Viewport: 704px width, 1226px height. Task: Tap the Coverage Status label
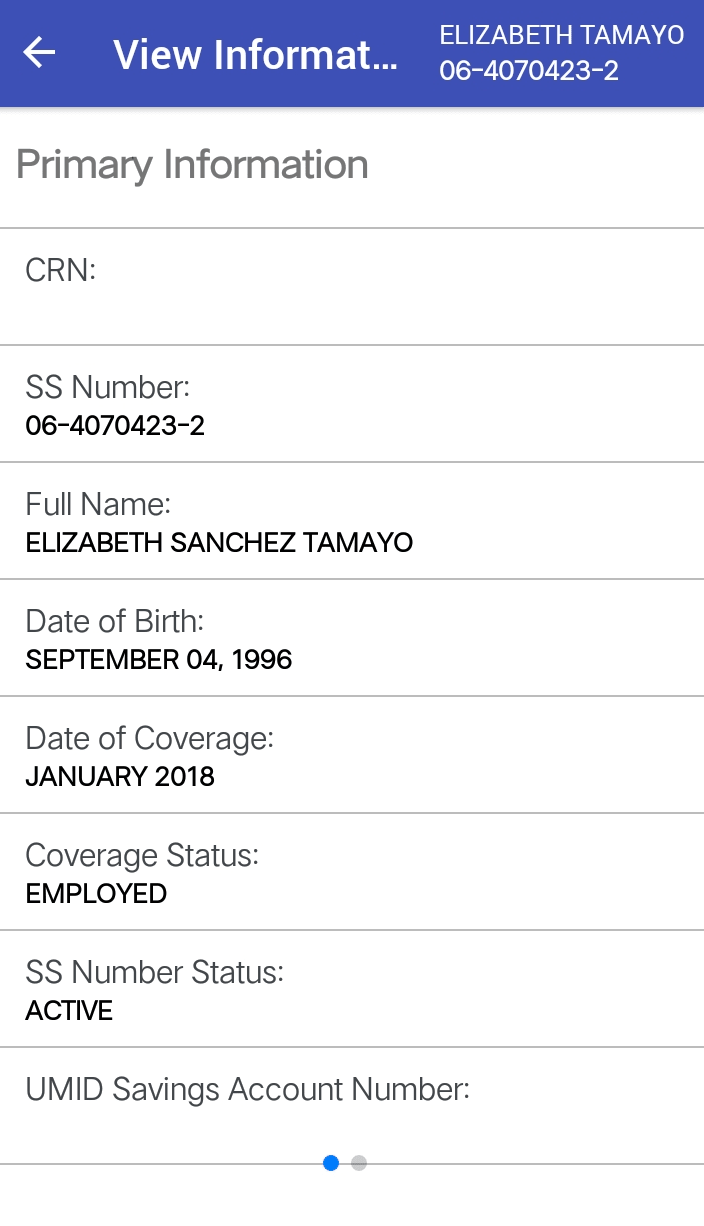pyautogui.click(x=142, y=855)
